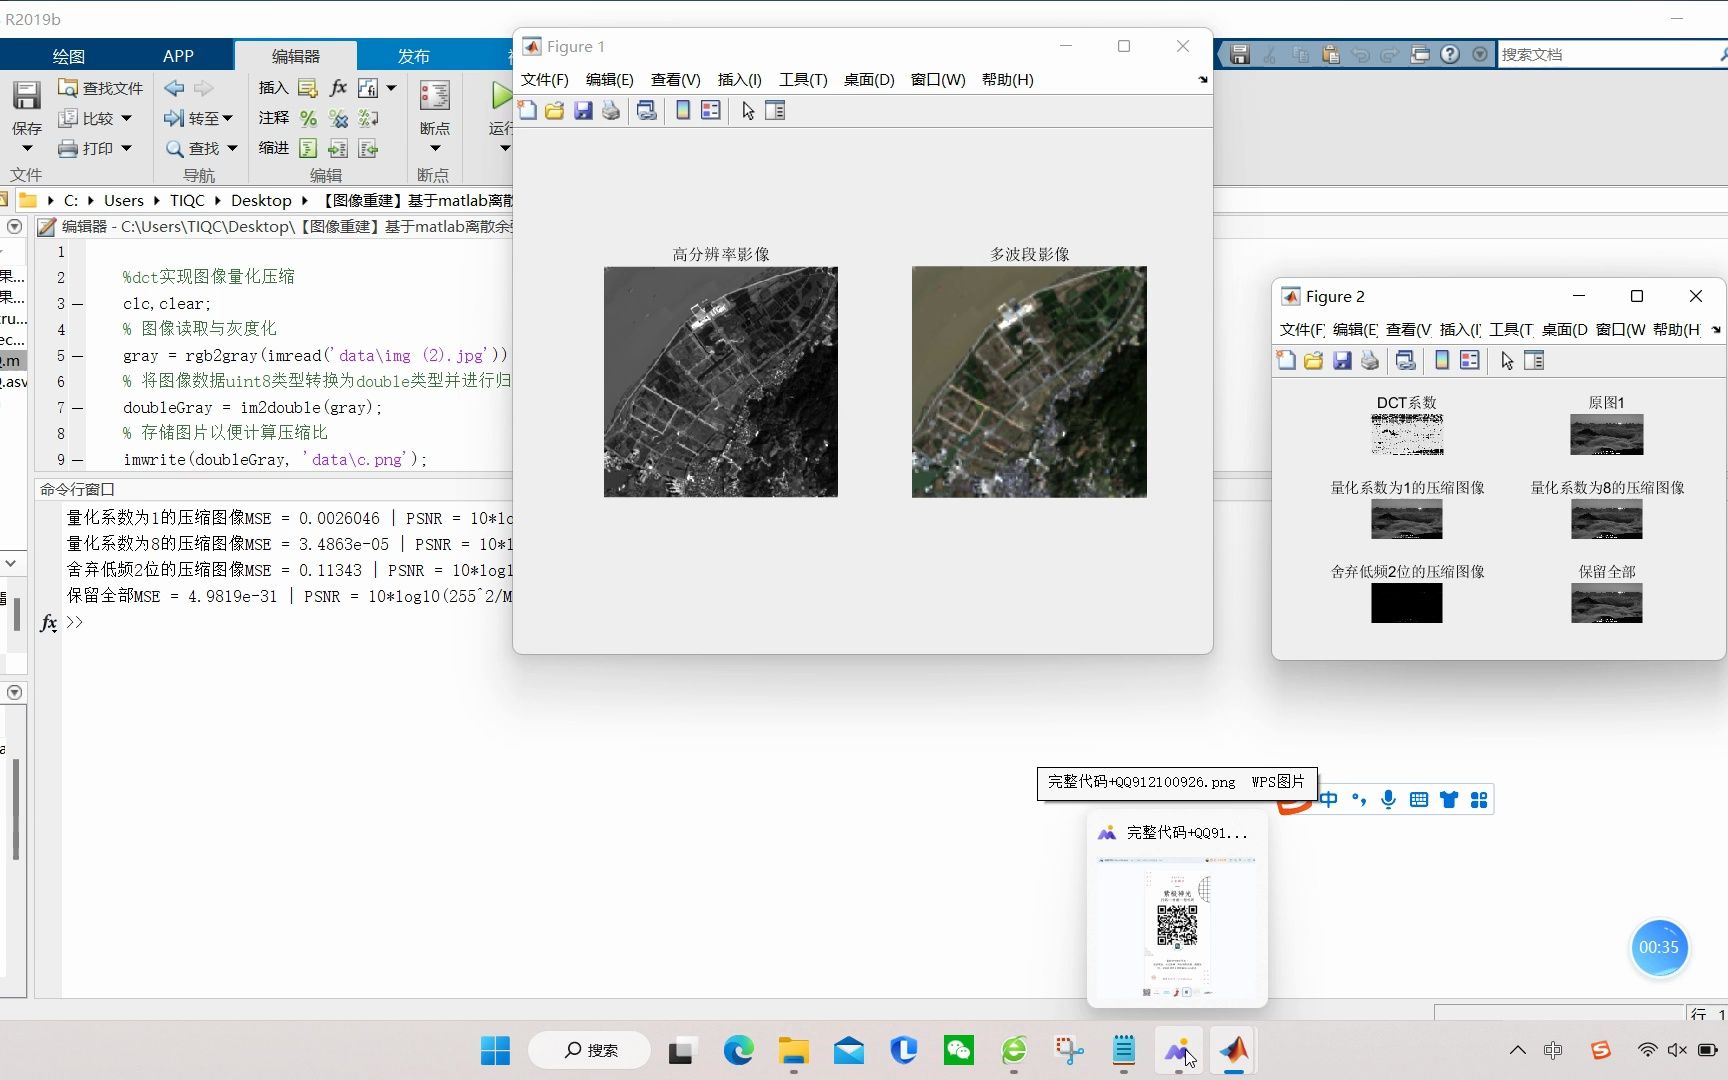Open the property inspector in Figure 2
This screenshot has width=1728, height=1080.
(1534, 361)
